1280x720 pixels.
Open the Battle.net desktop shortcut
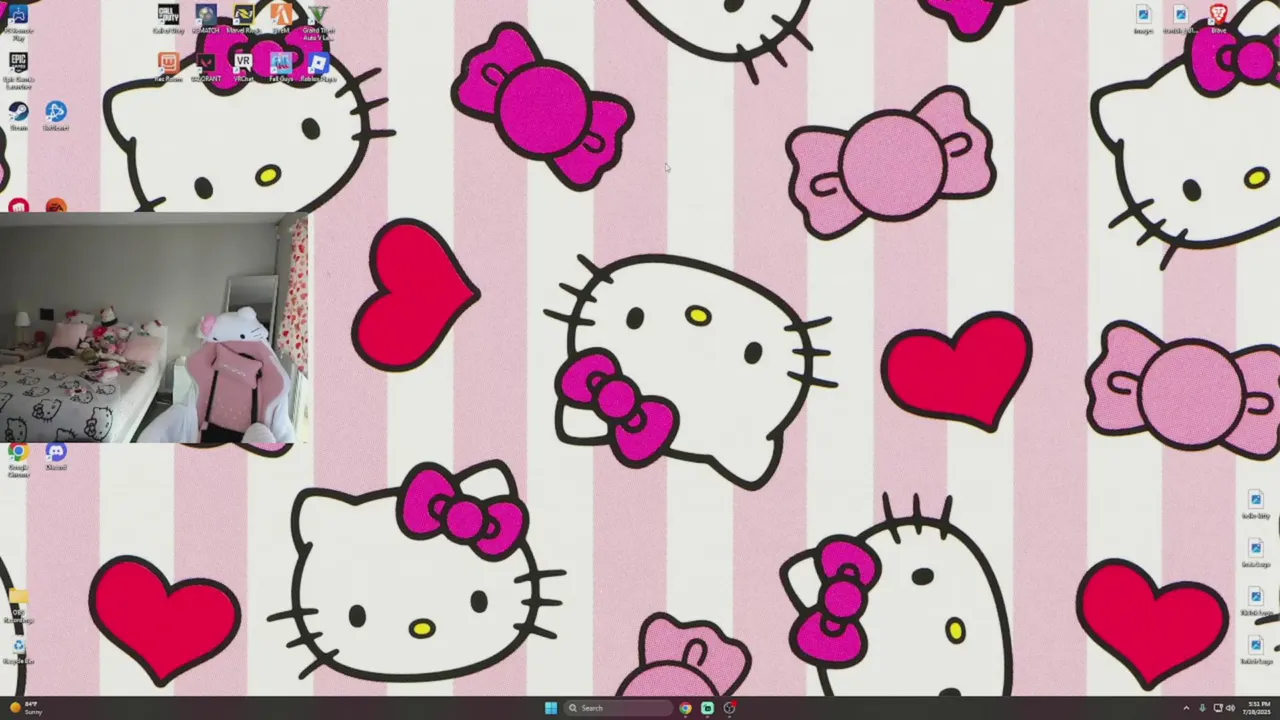tap(56, 116)
